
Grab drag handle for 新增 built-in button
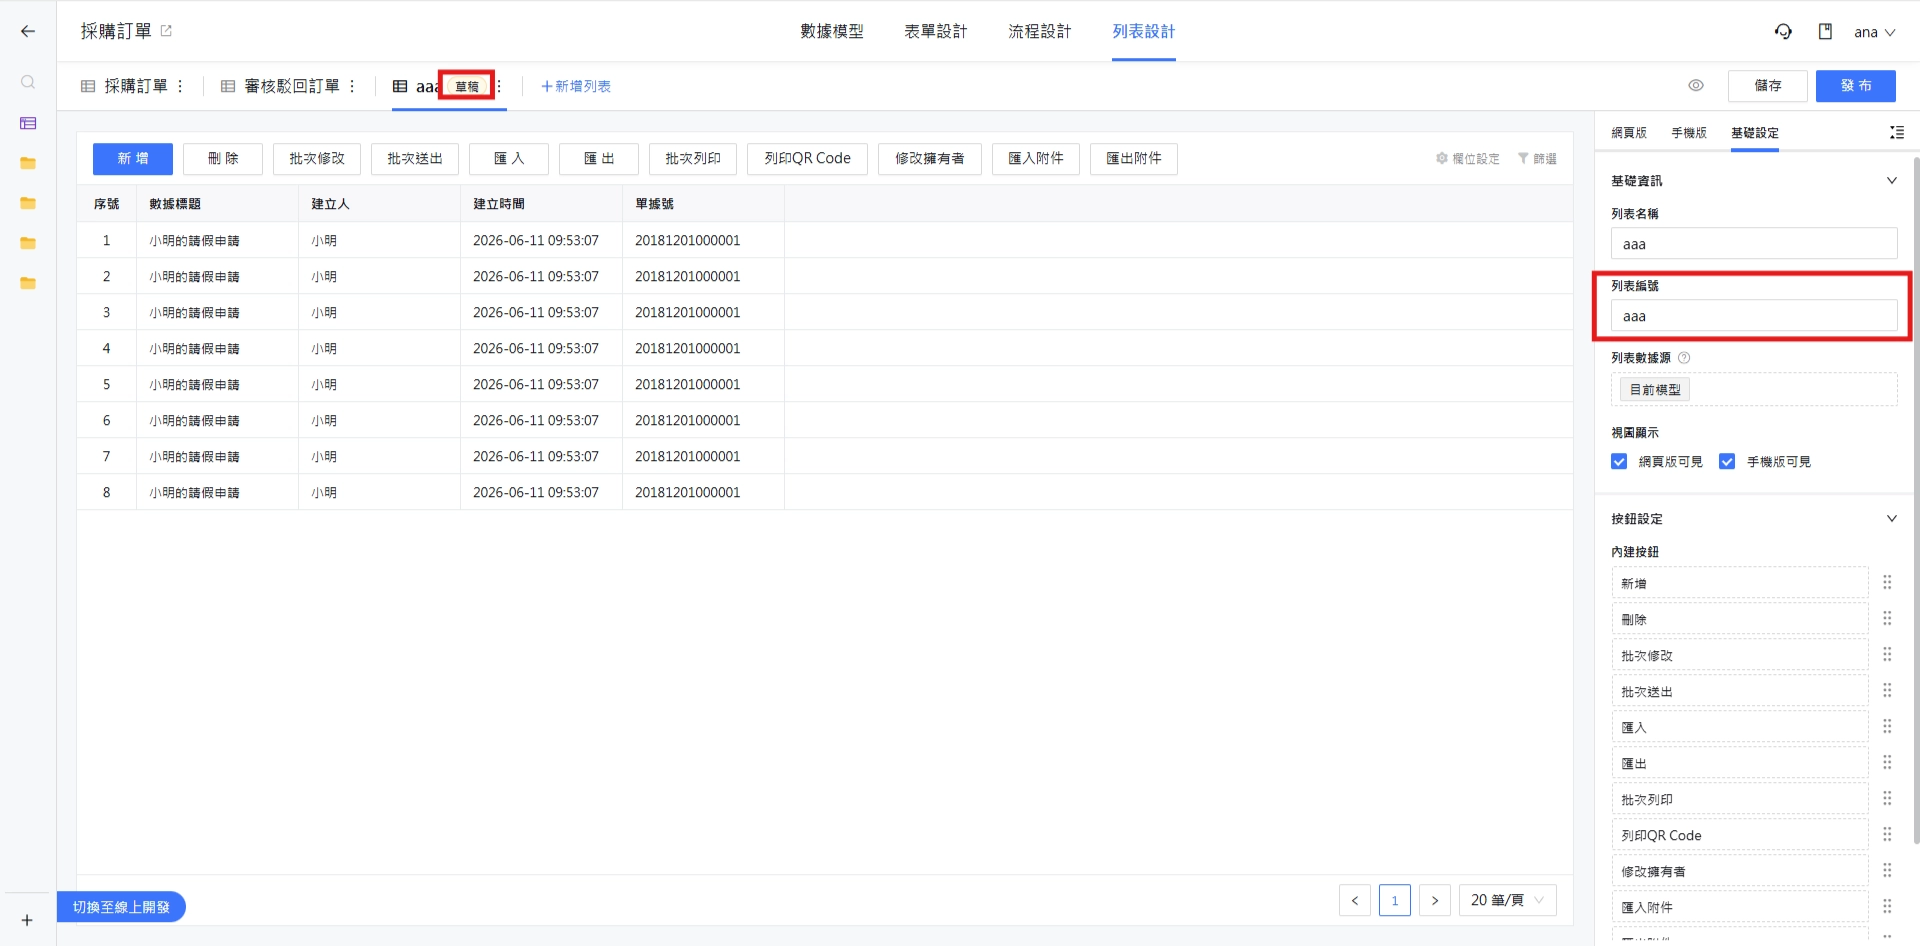point(1887,582)
